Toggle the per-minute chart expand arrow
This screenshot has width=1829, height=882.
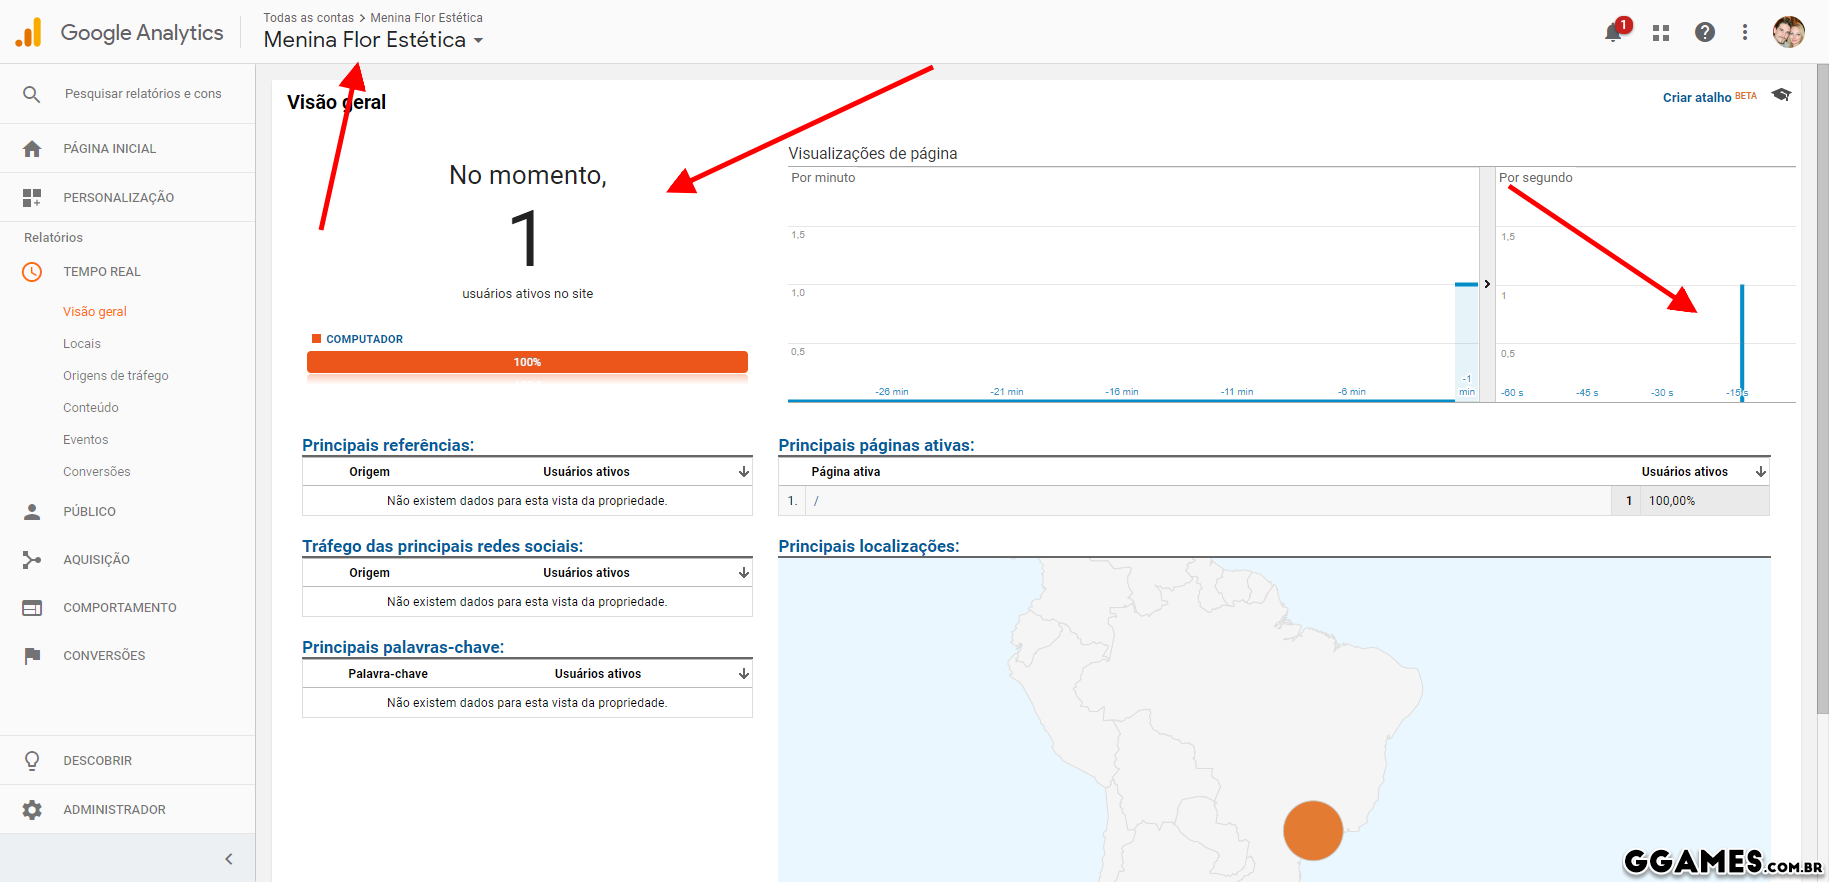click(x=1487, y=284)
